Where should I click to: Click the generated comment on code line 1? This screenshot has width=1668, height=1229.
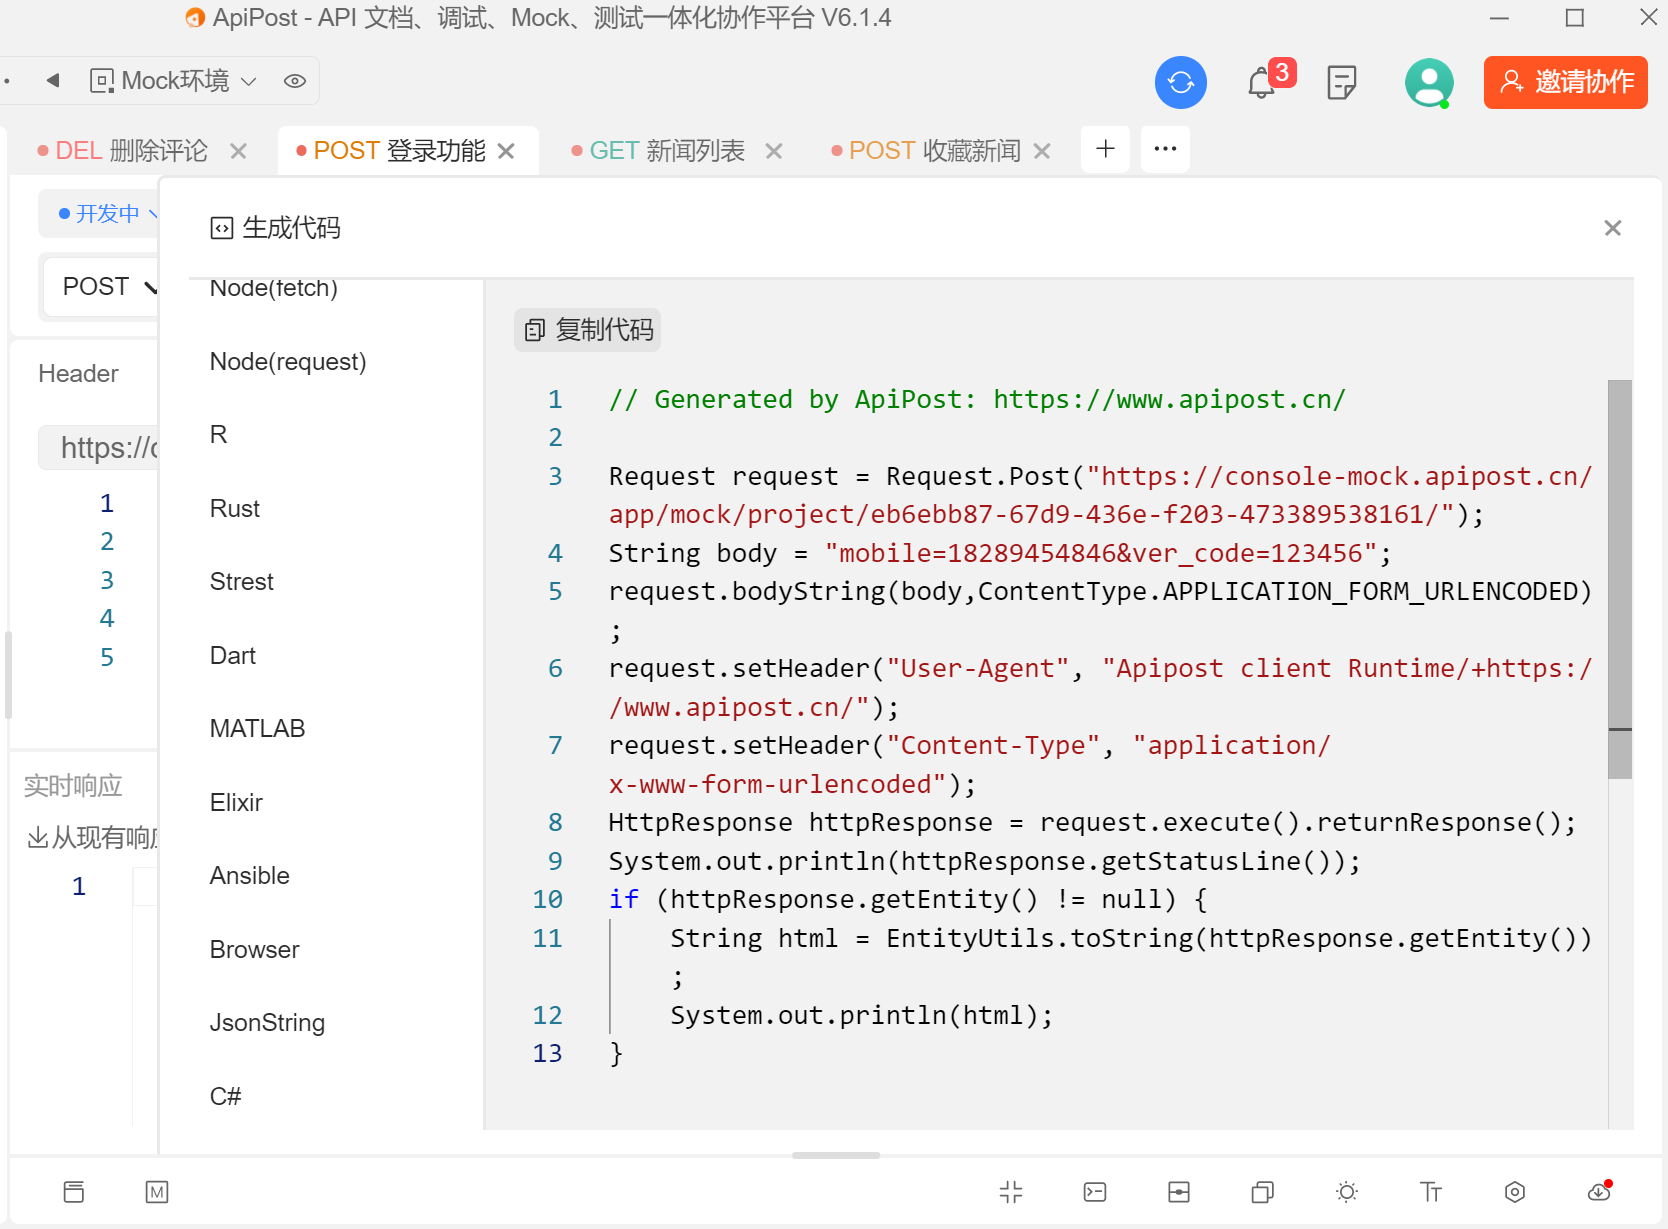pos(977,400)
